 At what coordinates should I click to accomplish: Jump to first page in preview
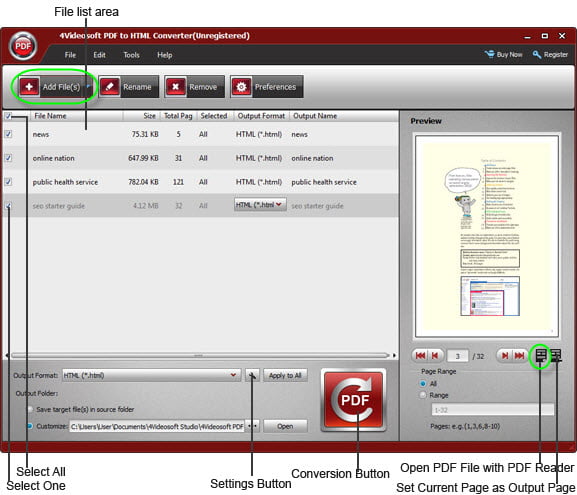click(x=420, y=356)
